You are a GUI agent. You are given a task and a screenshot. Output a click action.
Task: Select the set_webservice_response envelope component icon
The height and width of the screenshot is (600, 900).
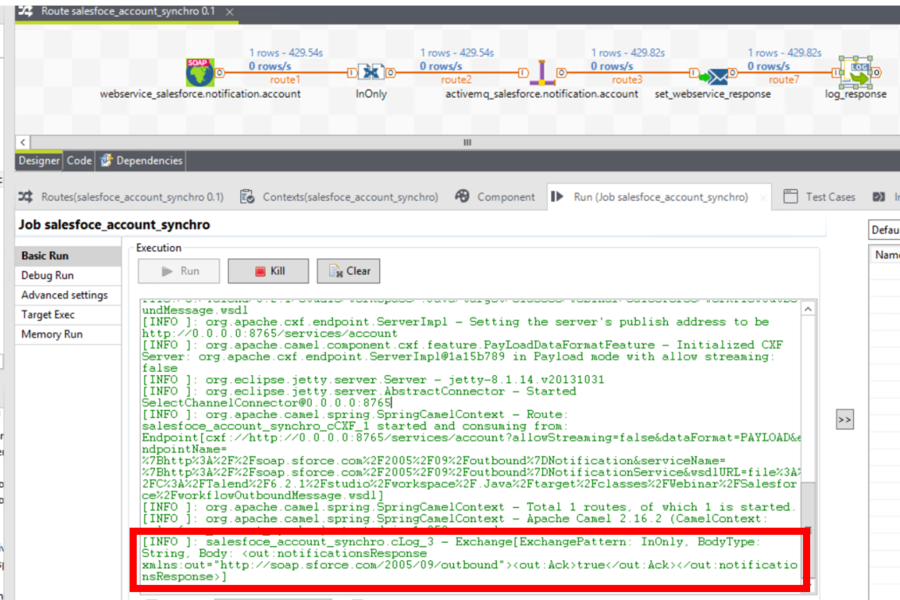(x=712, y=75)
